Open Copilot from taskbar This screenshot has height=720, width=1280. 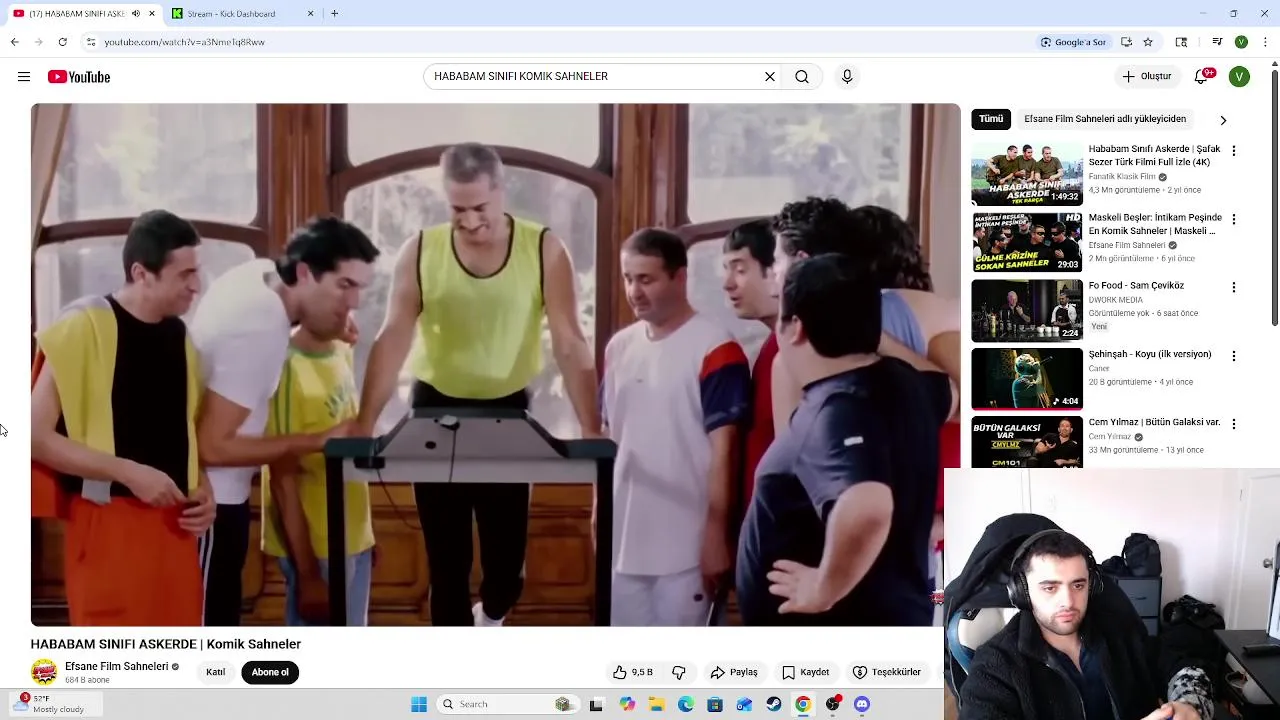coord(627,704)
